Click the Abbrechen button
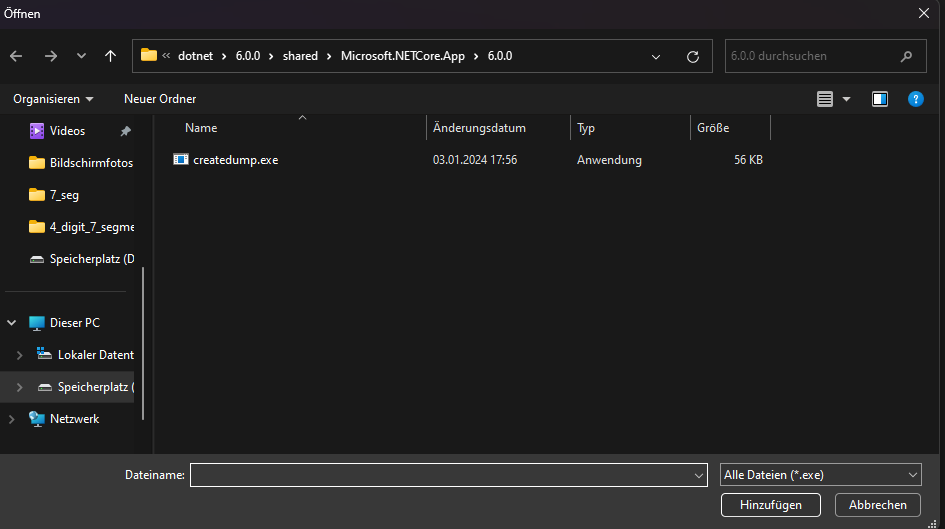945x529 pixels. tap(878, 505)
